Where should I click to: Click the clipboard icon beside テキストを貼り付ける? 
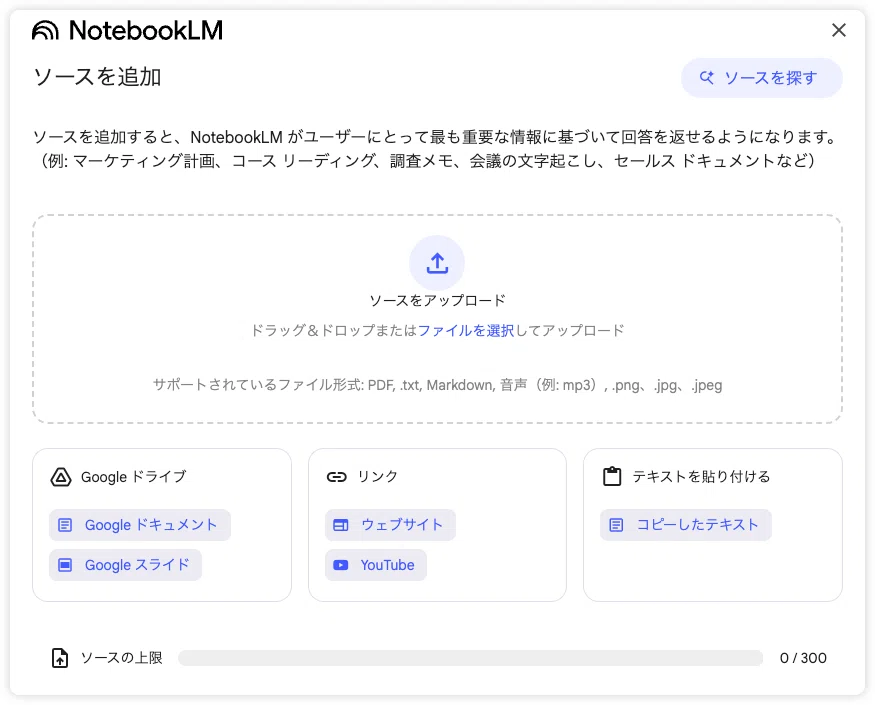point(612,477)
